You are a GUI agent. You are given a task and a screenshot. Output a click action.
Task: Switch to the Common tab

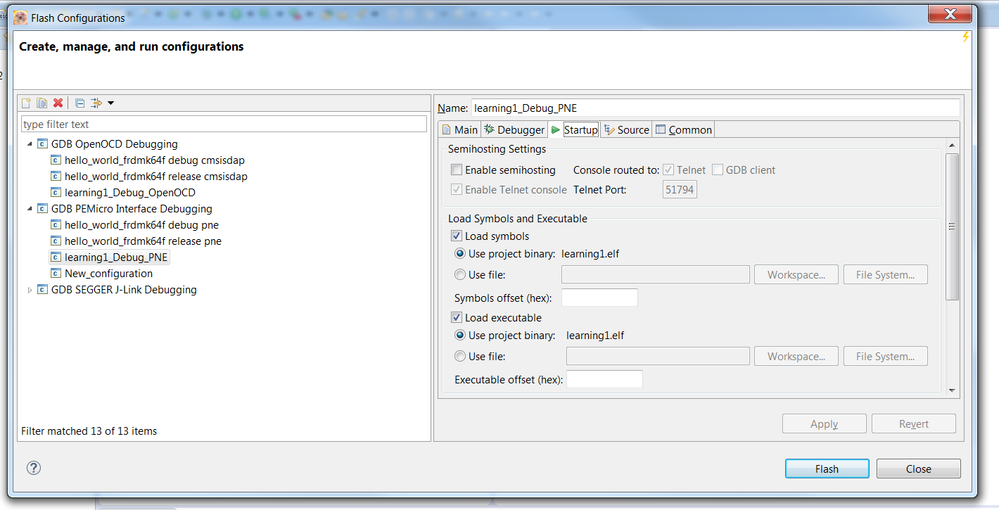click(x=684, y=129)
